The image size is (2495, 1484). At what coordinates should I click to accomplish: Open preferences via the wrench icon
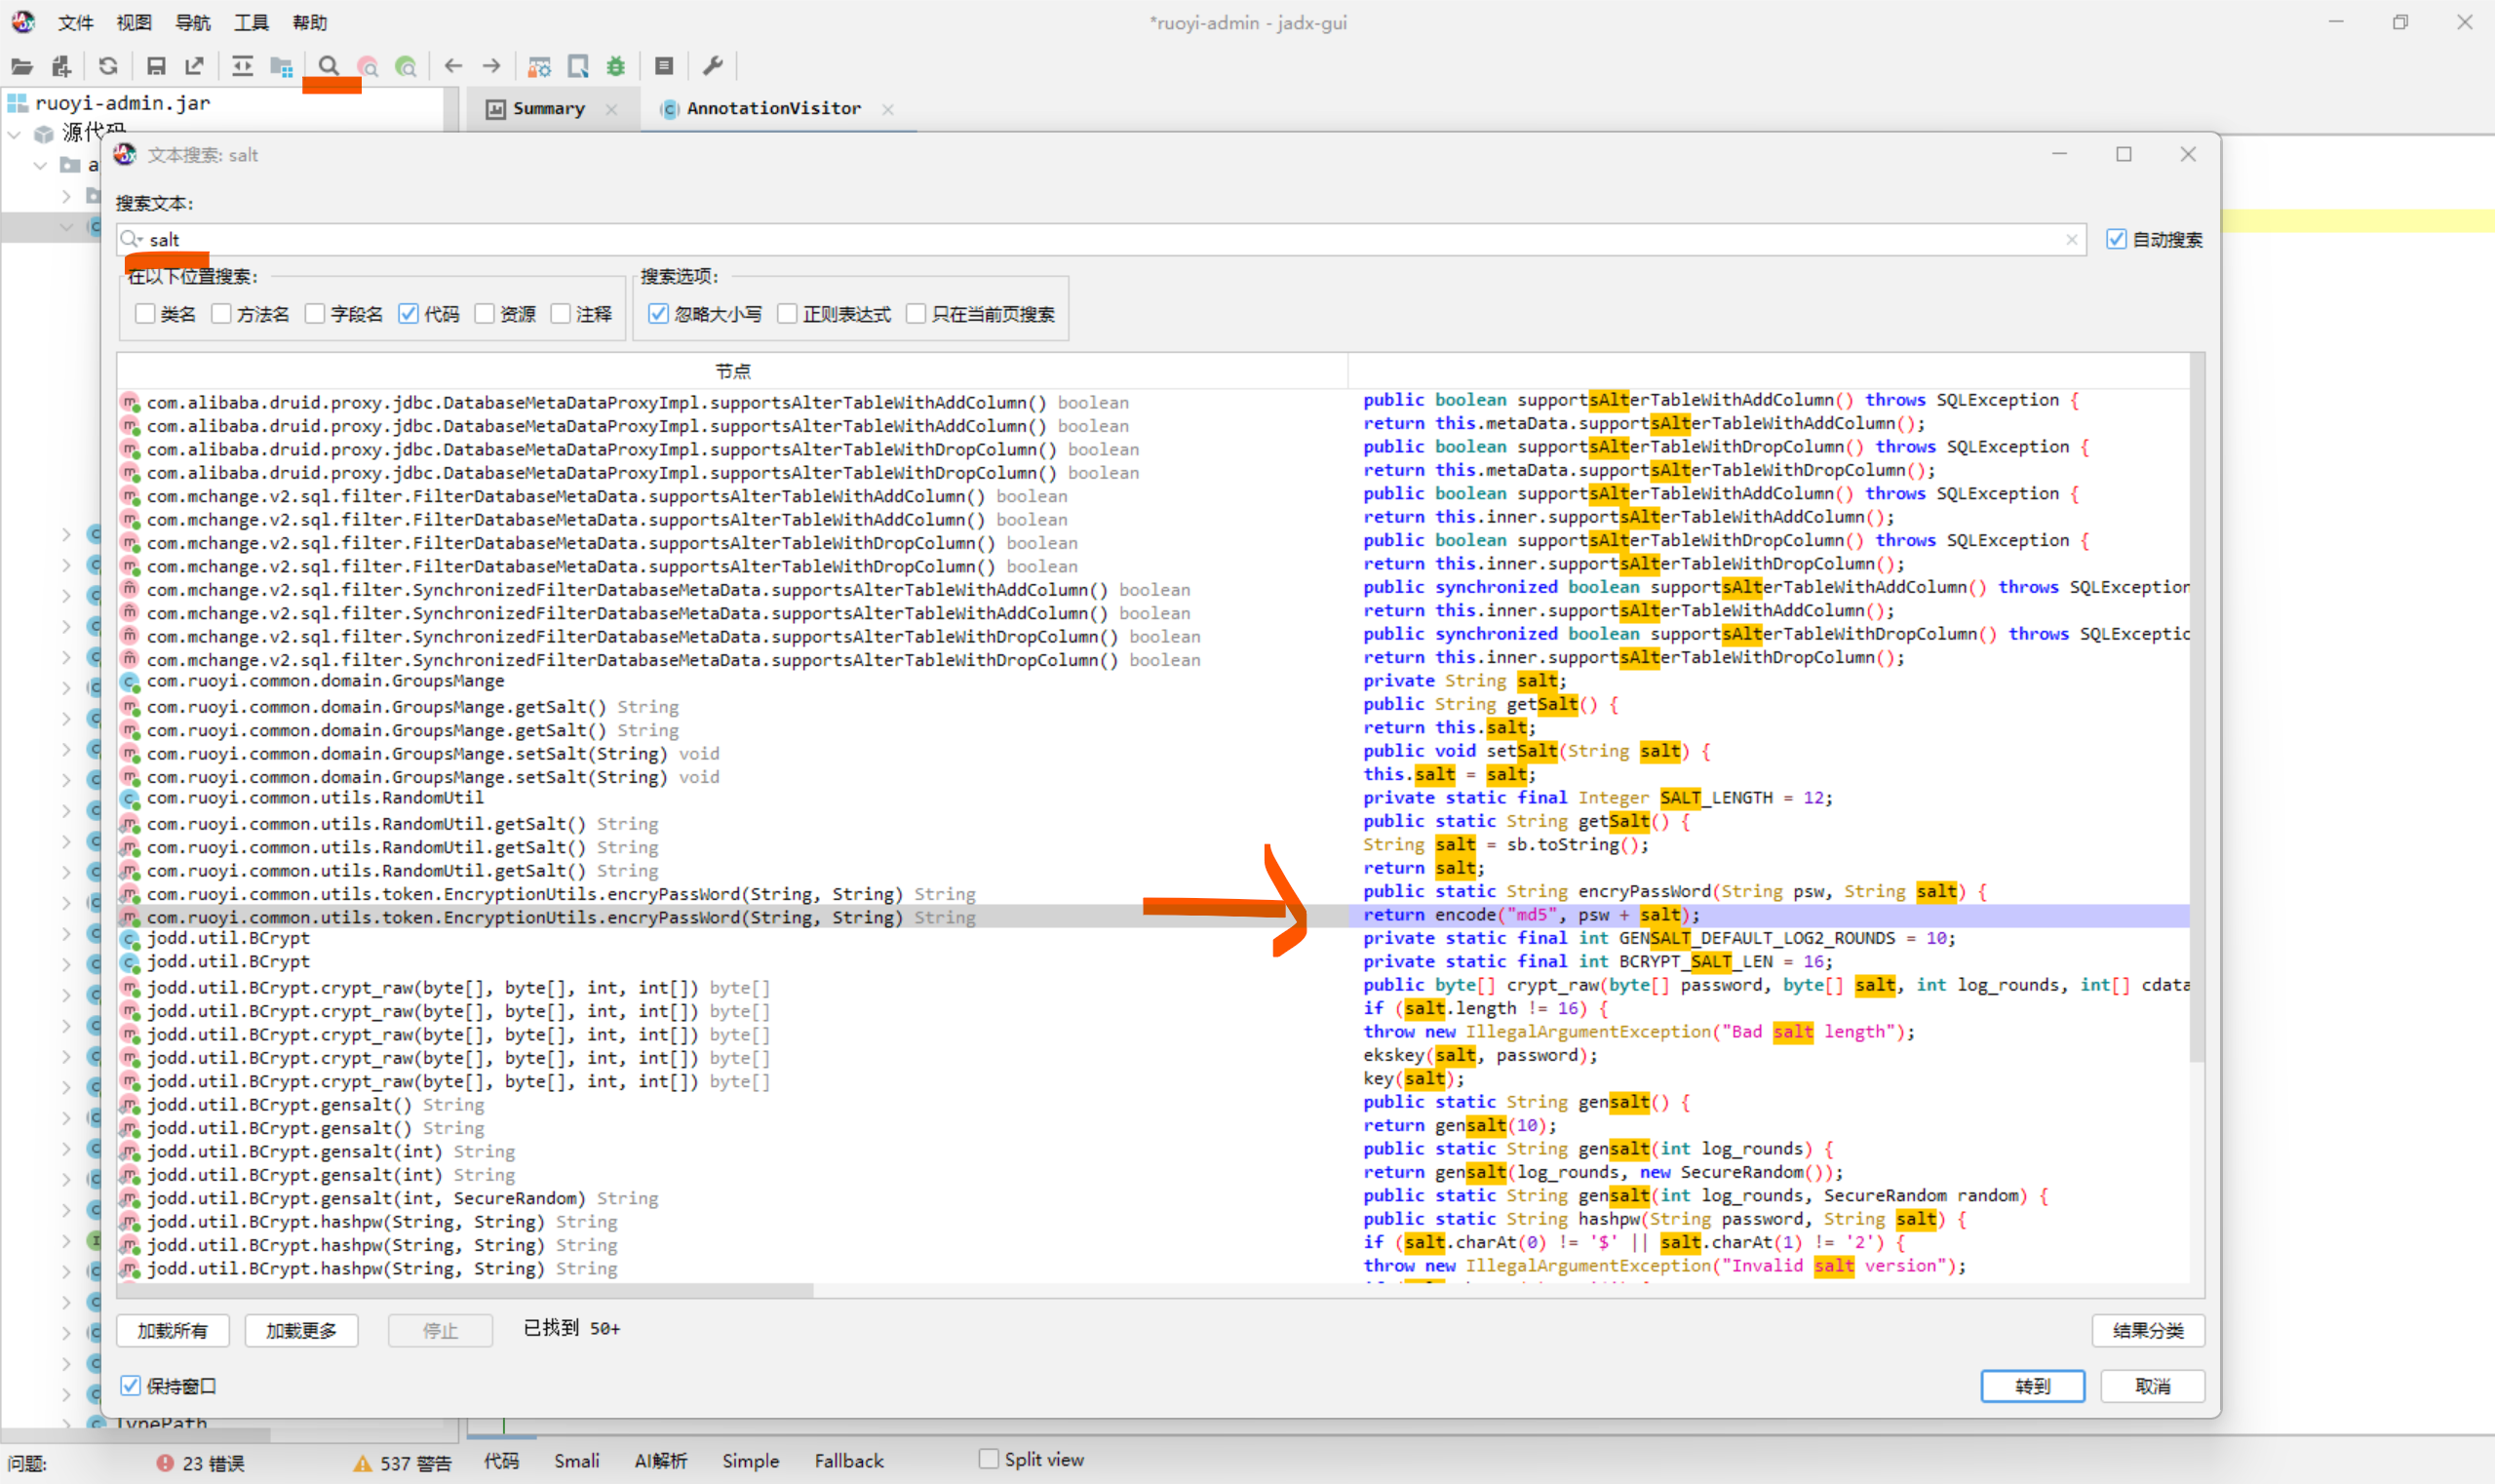(712, 66)
